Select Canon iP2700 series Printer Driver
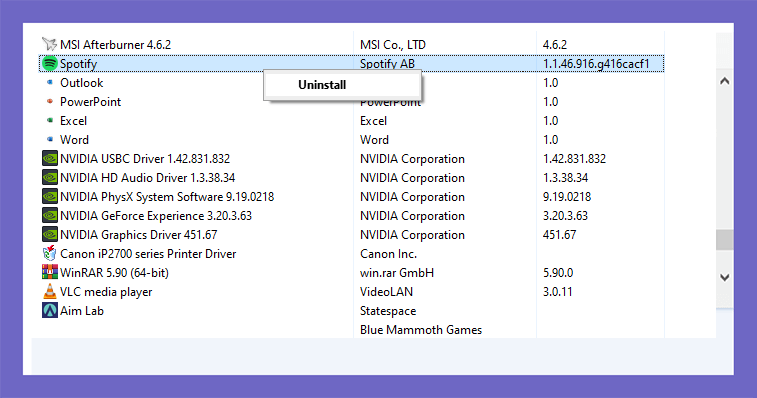This screenshot has height=398, width=757. pos(148,254)
